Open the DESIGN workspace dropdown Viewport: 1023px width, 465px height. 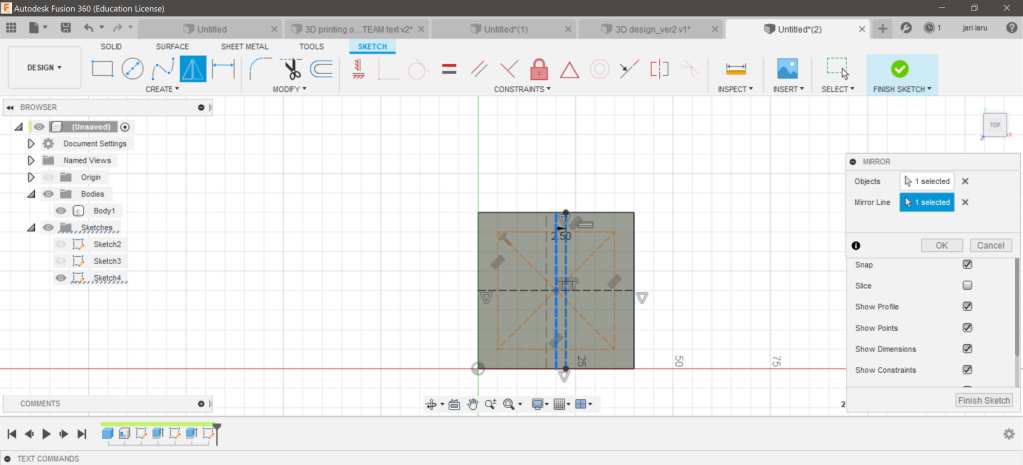click(44, 68)
